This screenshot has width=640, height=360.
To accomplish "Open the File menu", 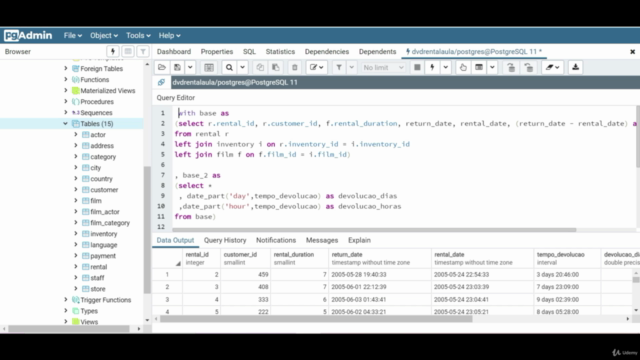I will 73,36.
